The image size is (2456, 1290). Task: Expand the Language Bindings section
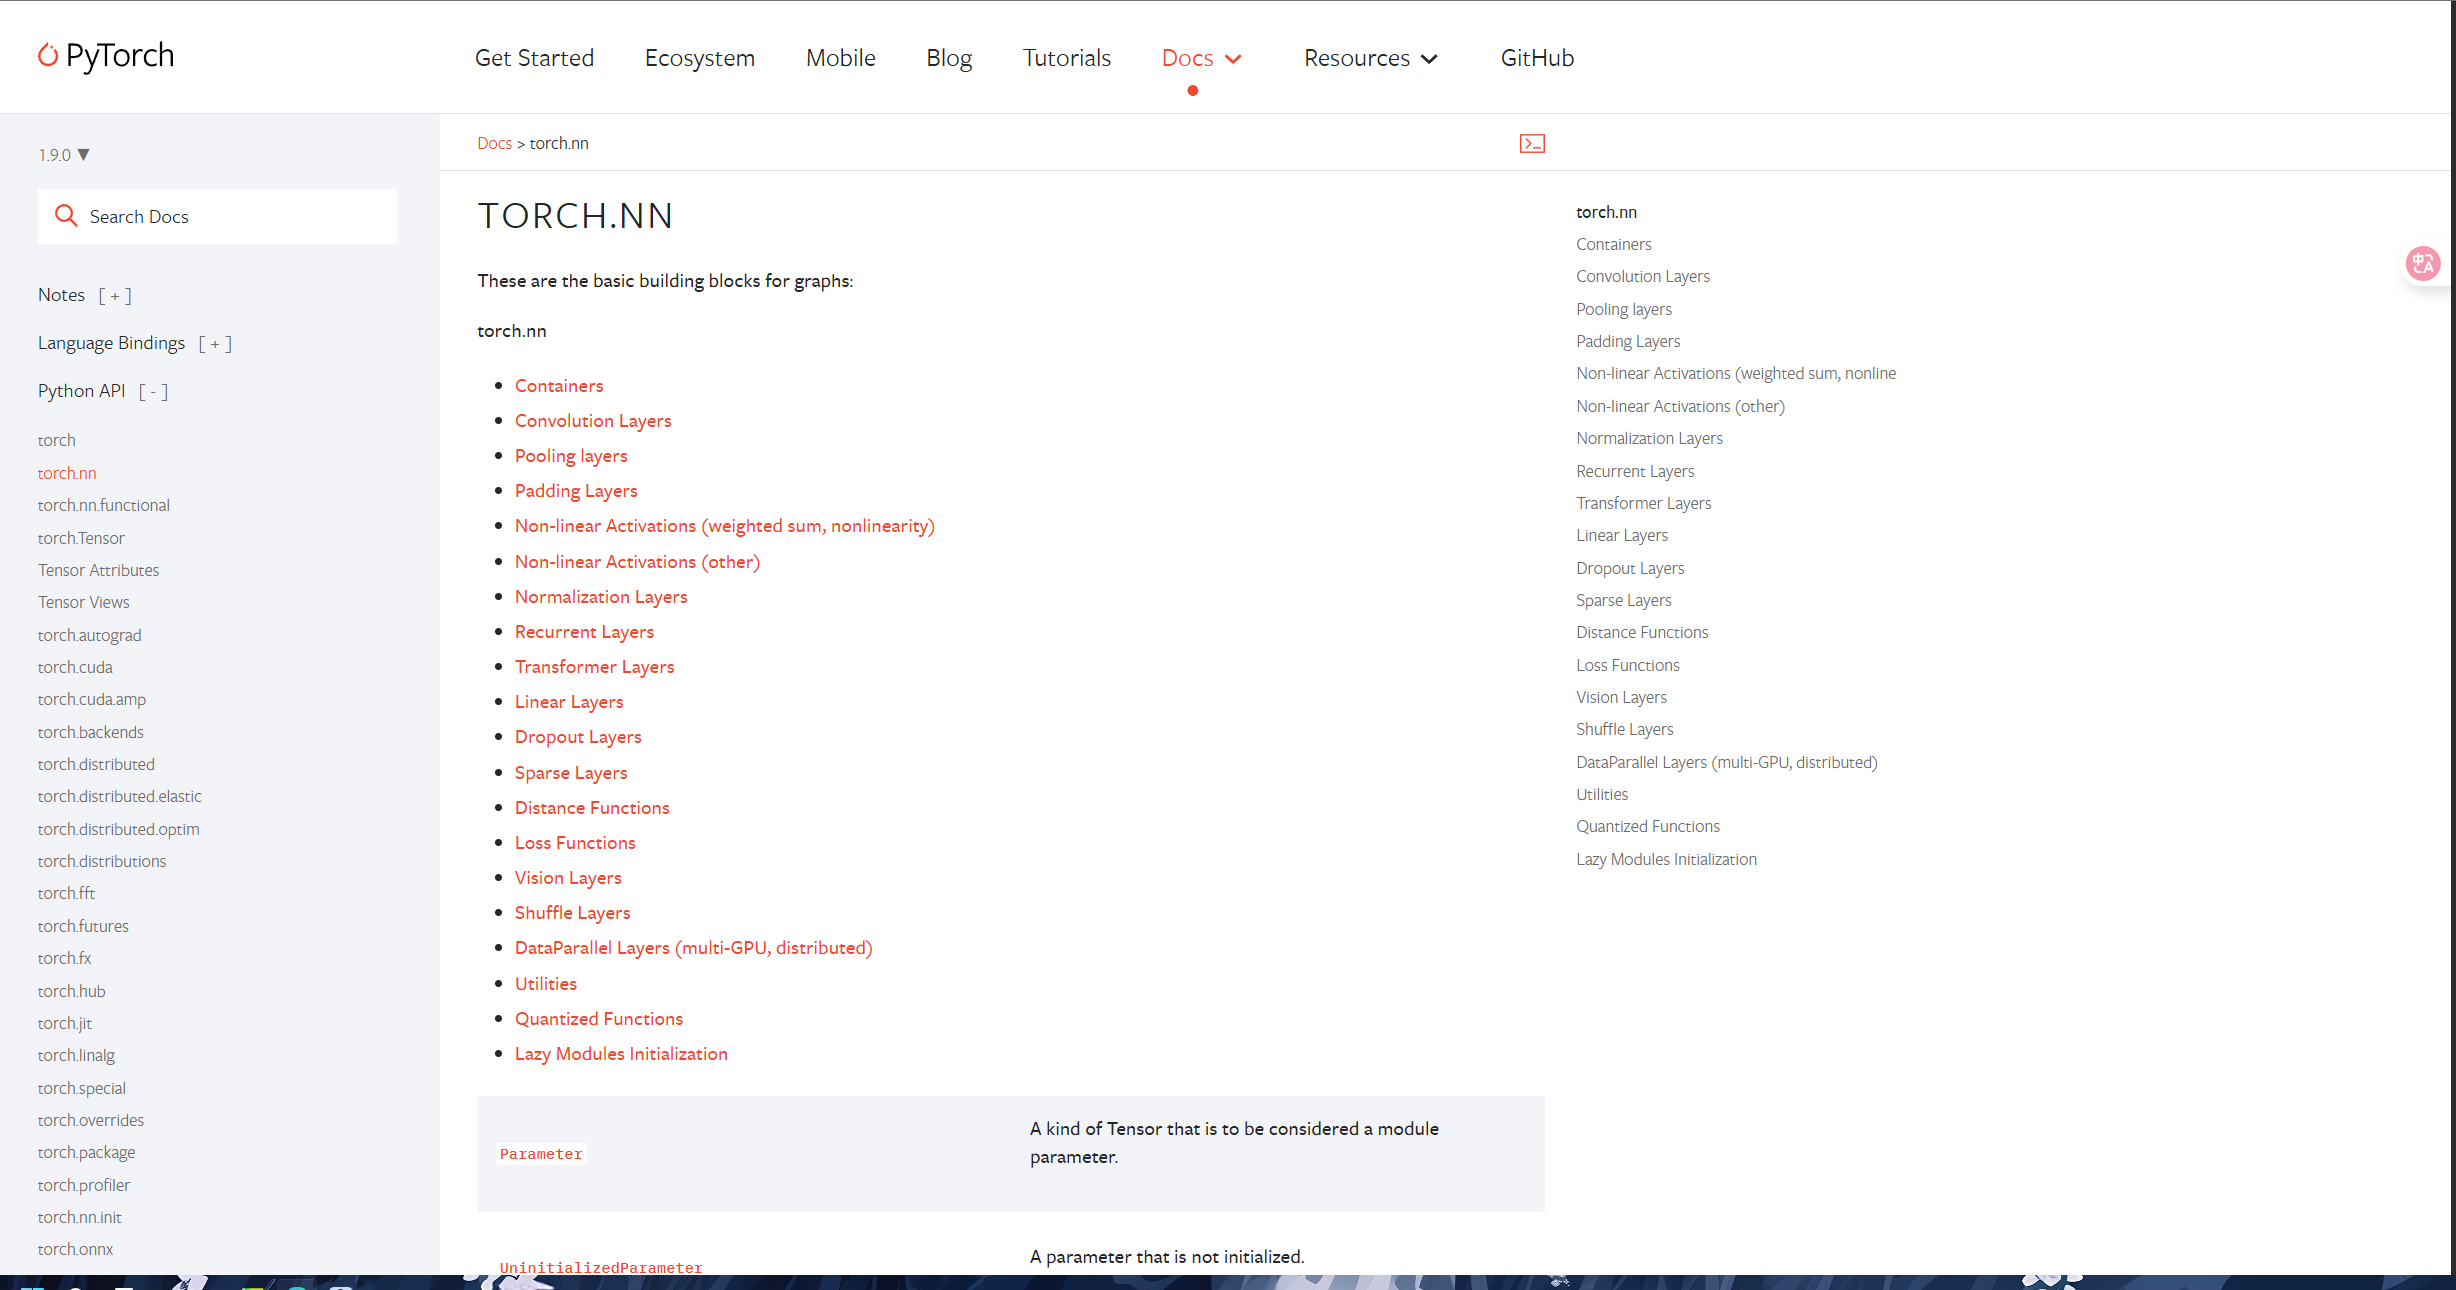click(x=215, y=344)
